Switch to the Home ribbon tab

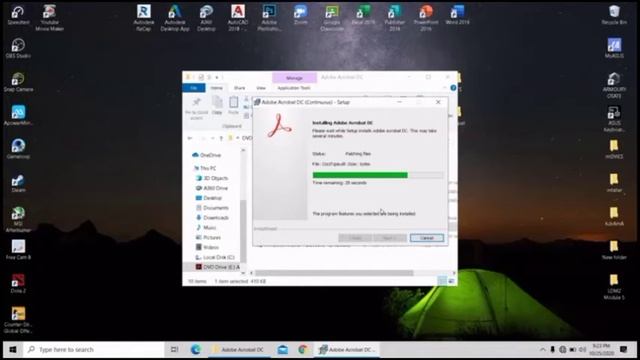pyautogui.click(x=216, y=88)
